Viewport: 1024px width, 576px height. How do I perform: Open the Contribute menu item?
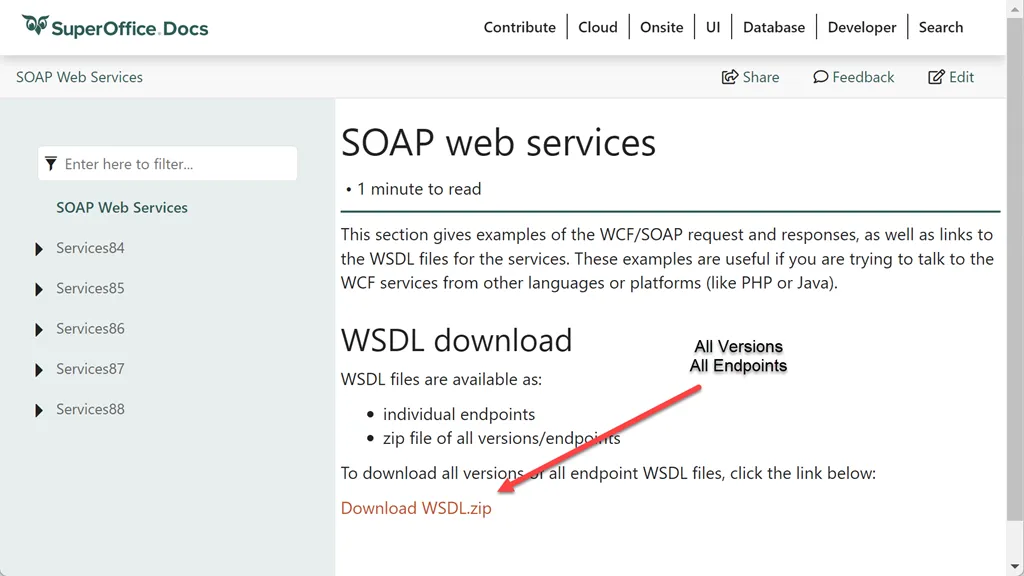point(519,27)
